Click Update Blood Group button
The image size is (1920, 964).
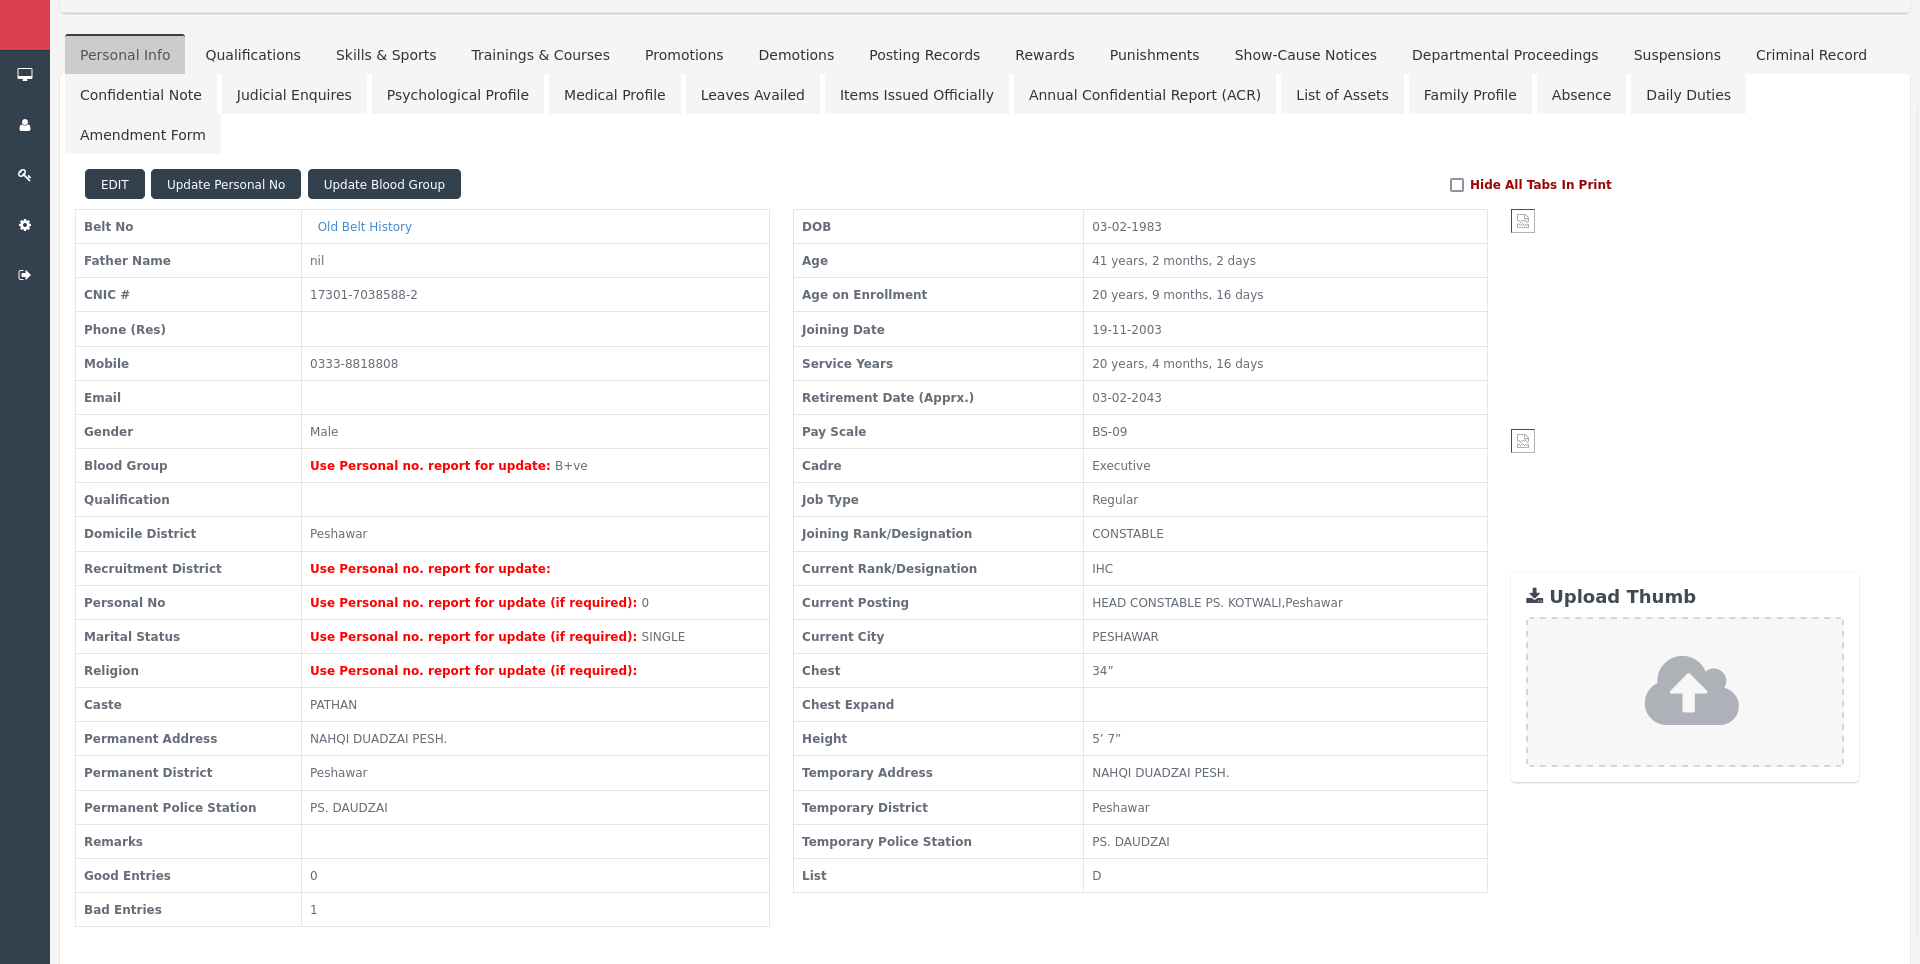(x=384, y=184)
